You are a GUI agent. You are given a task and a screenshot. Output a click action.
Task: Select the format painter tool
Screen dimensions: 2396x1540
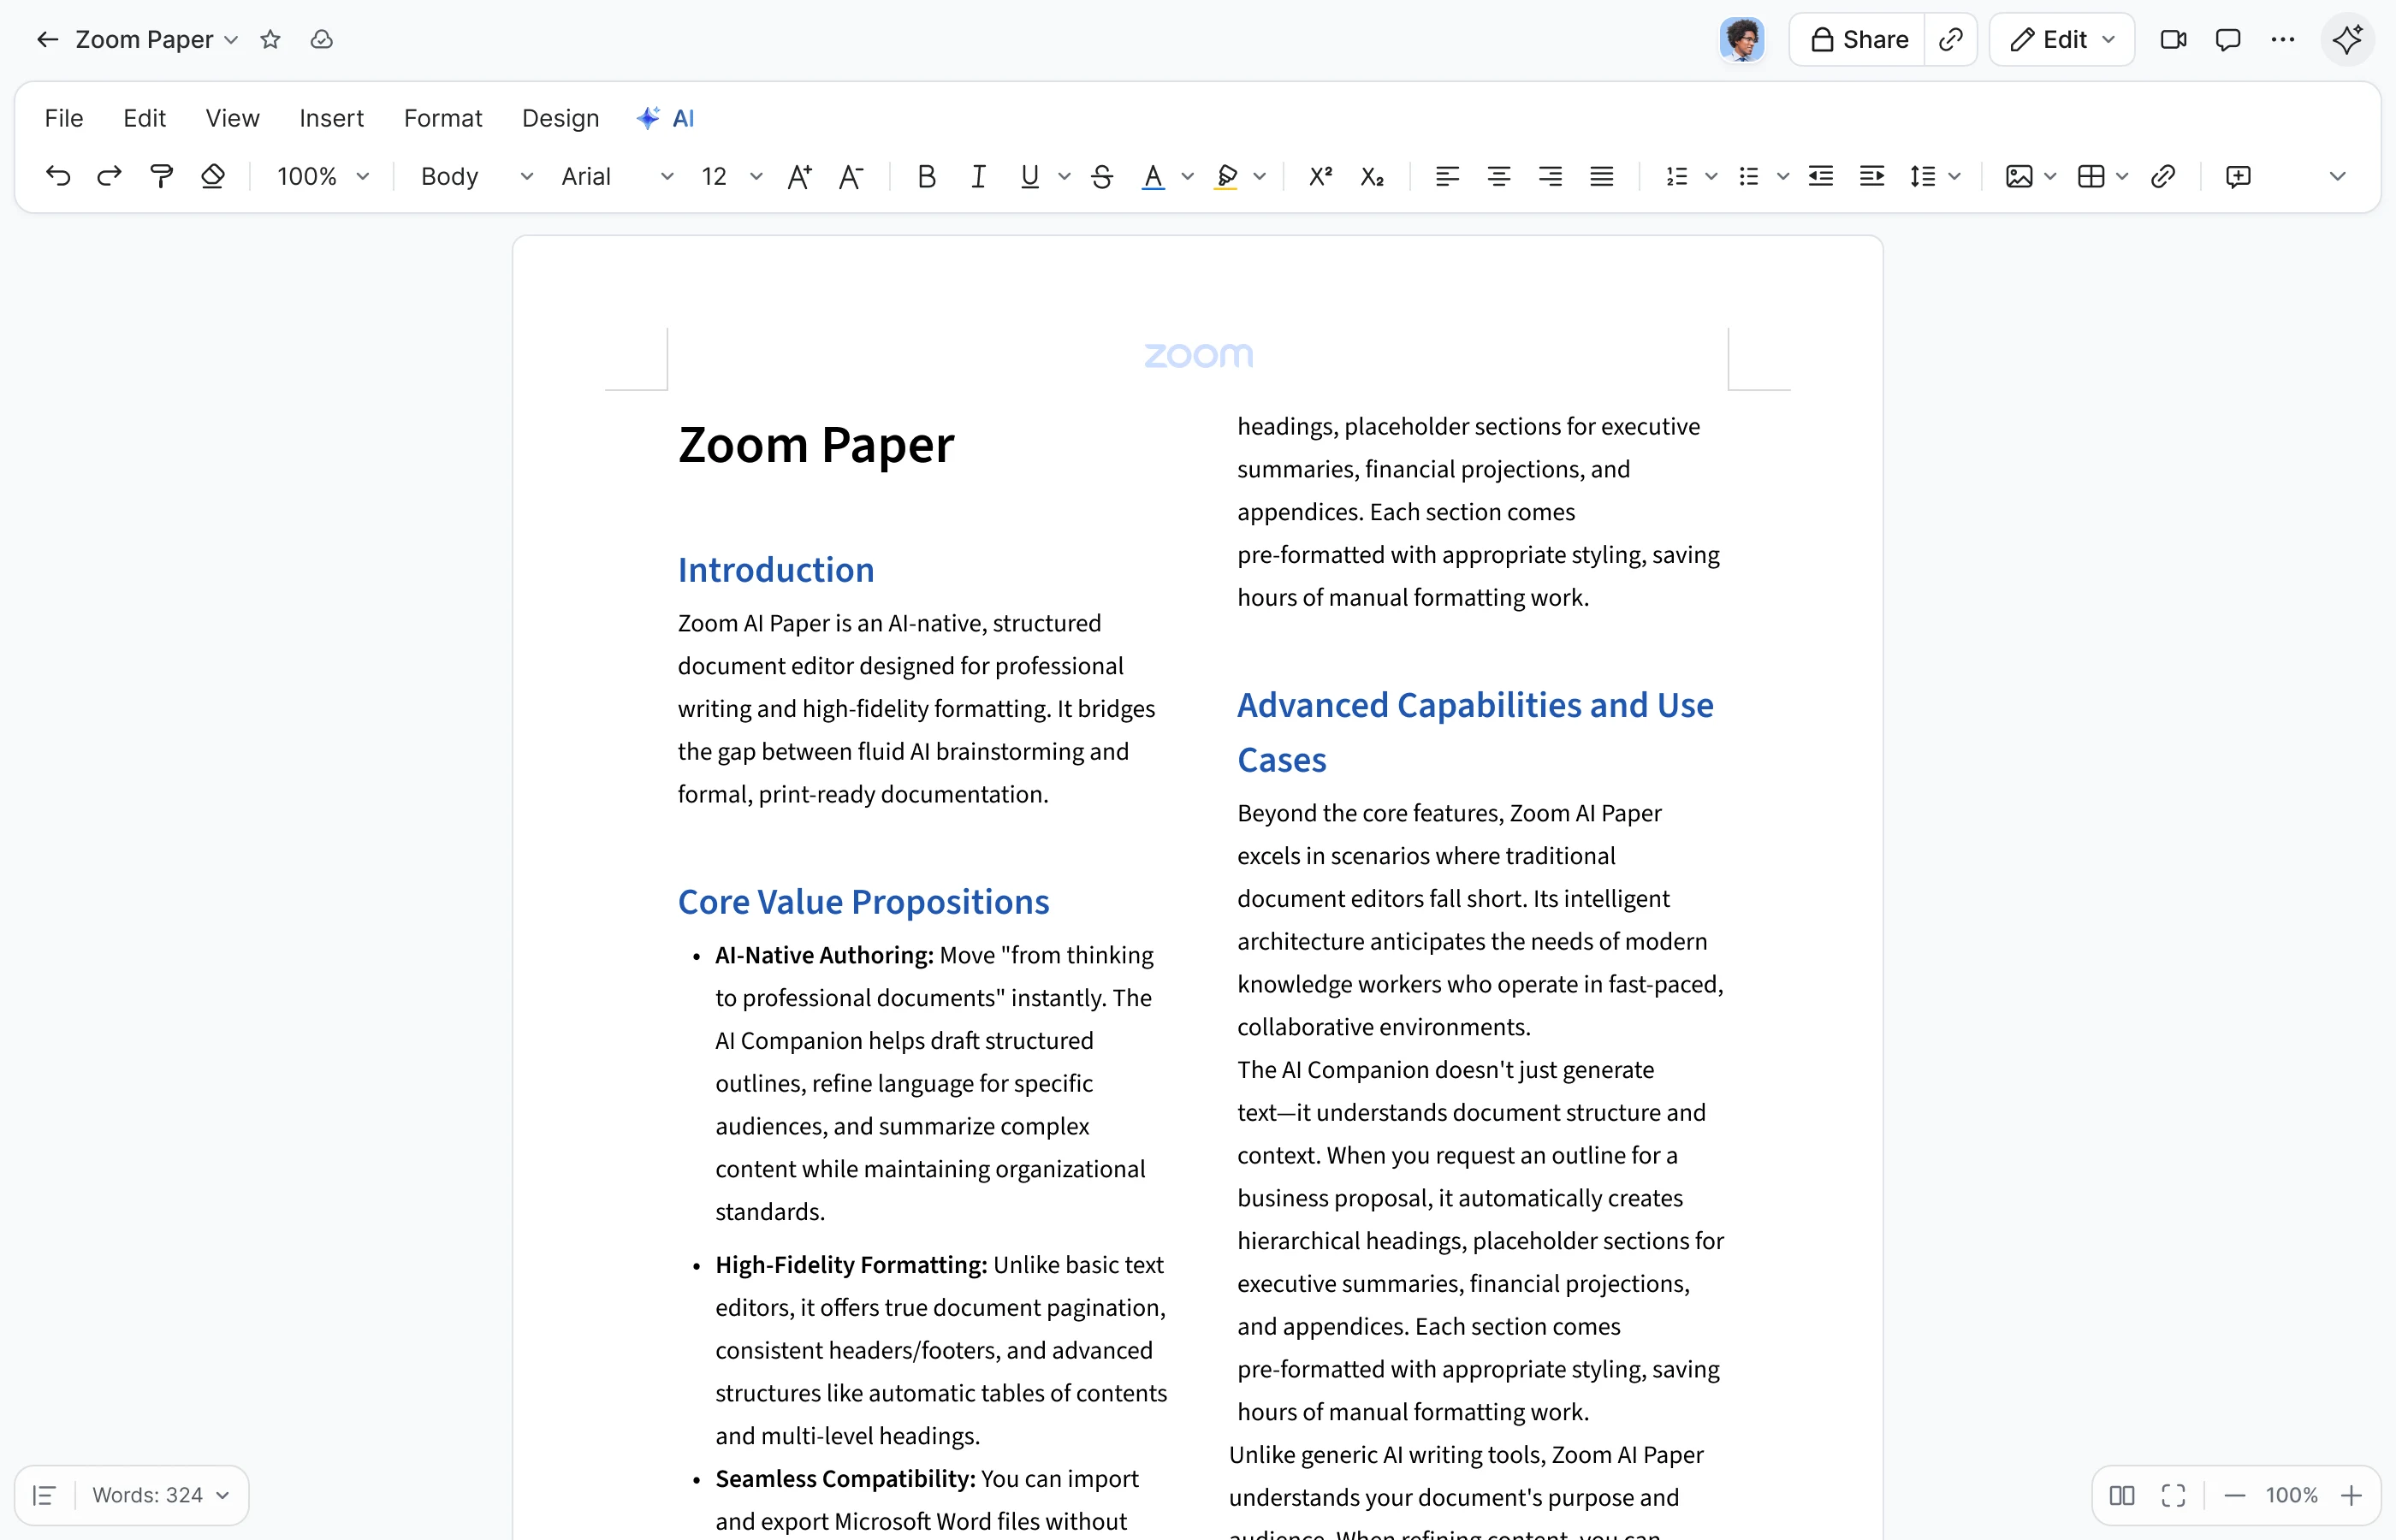pyautogui.click(x=161, y=176)
